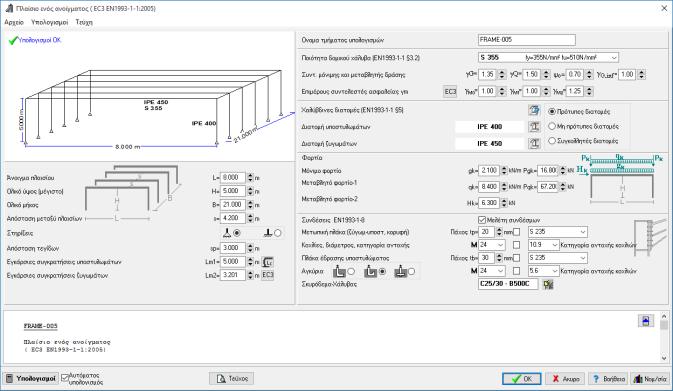Click the Βοήθεια help button
The width and height of the screenshot is (673, 391).
point(608,379)
